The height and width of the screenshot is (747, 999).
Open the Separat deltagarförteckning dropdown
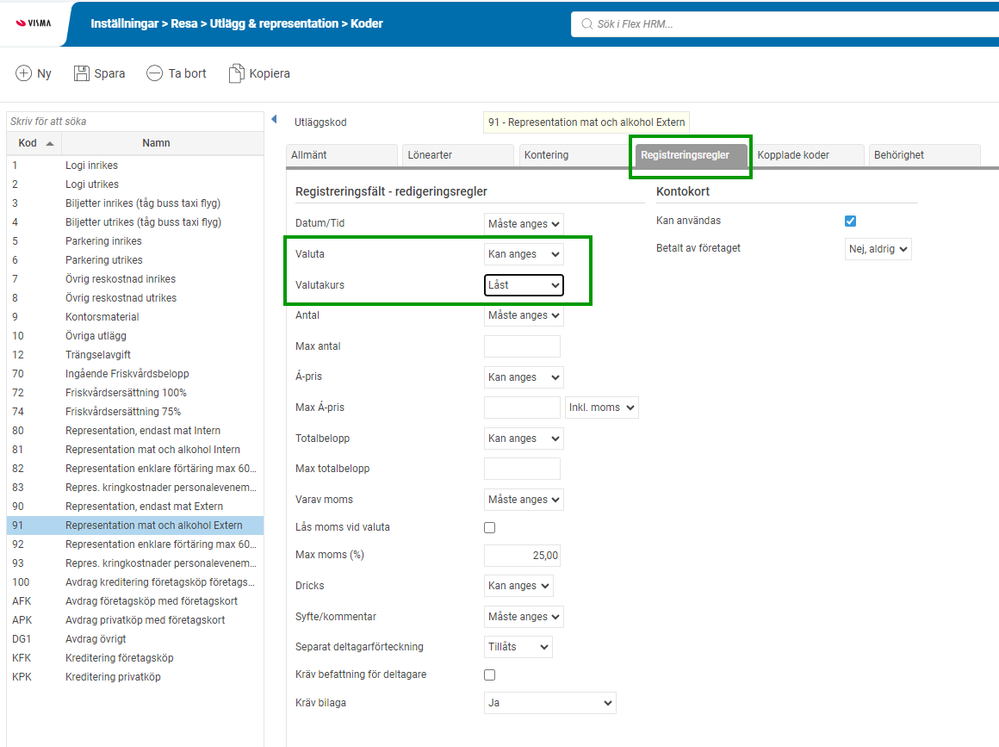pos(519,646)
